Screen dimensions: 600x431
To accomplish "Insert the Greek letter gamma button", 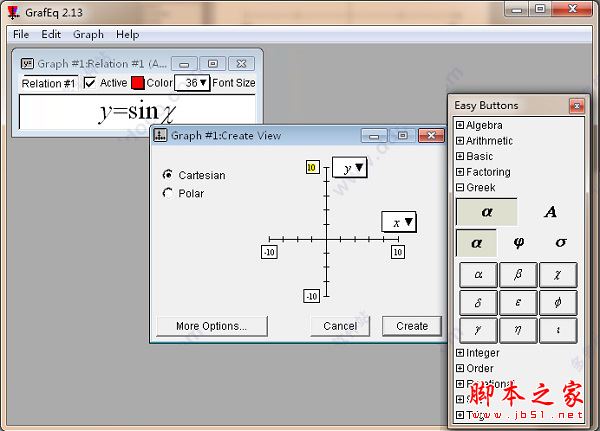I will [x=478, y=330].
